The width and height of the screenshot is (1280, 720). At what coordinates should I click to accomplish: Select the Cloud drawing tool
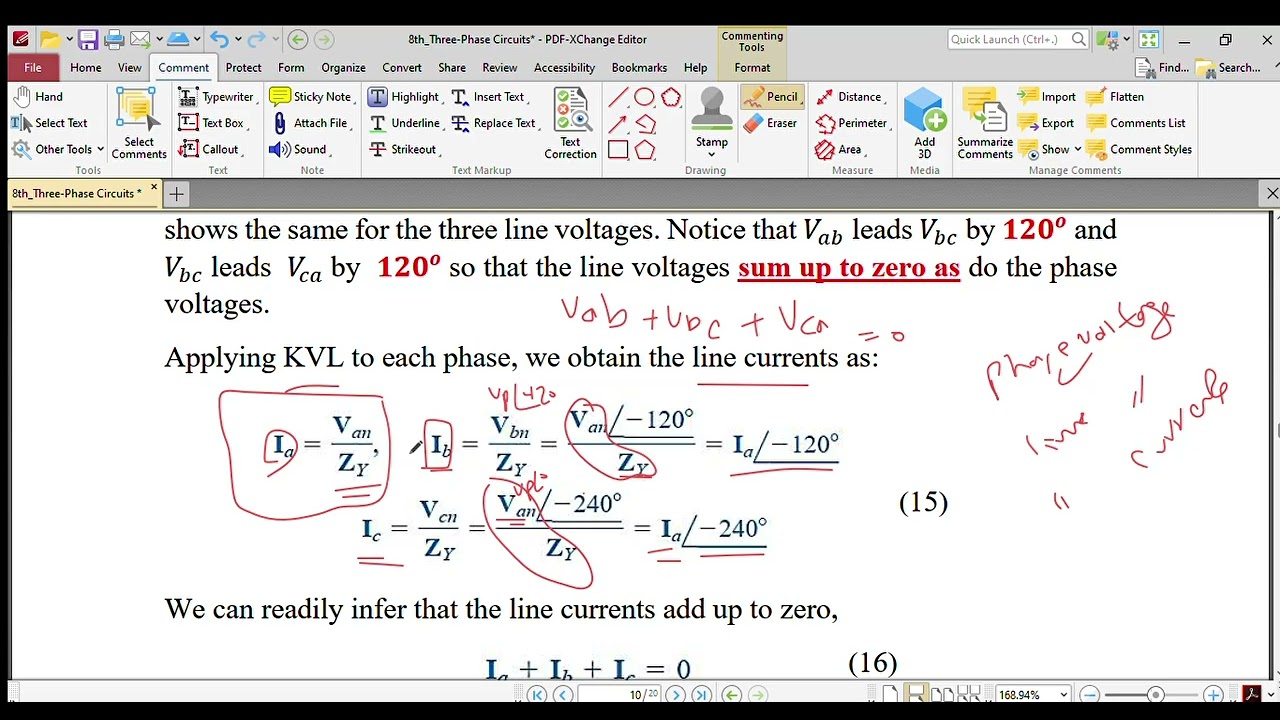pyautogui.click(x=671, y=97)
